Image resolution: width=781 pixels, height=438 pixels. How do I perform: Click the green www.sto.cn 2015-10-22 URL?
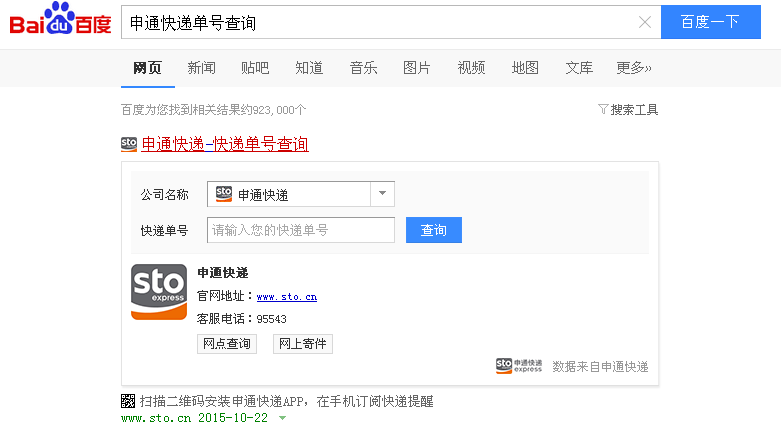pyautogui.click(x=194, y=418)
